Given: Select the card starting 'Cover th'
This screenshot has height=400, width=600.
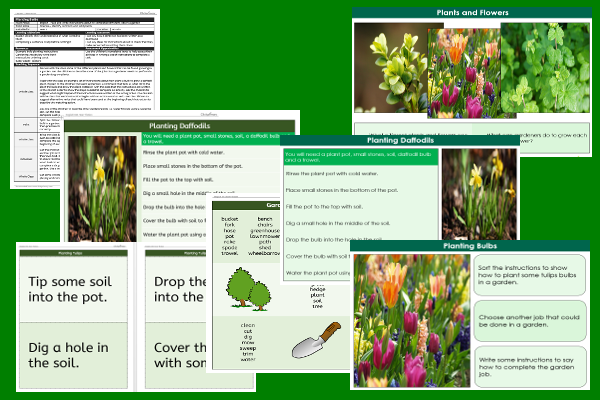Looking at the screenshot, I should [x=176, y=355].
